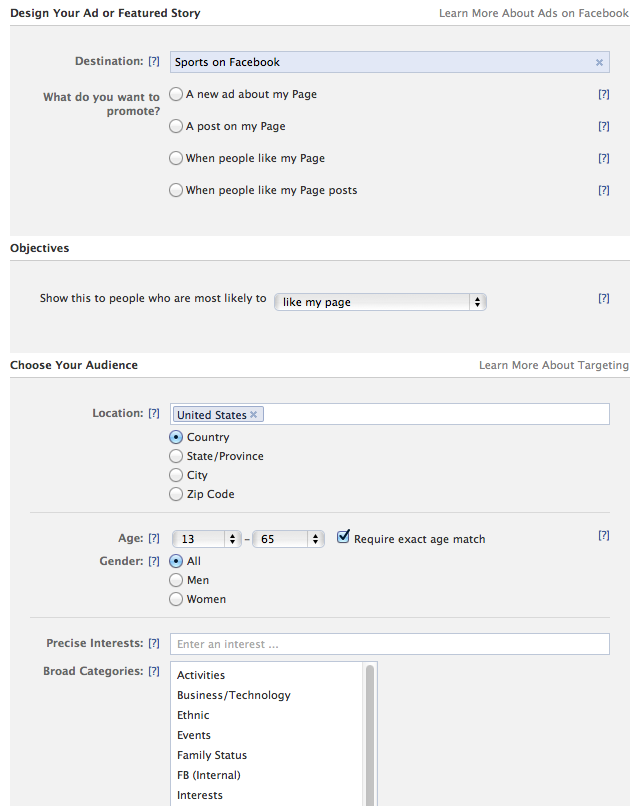Select 'A post on my Page' promotion option
The width and height of the screenshot is (639, 806).
176,126
